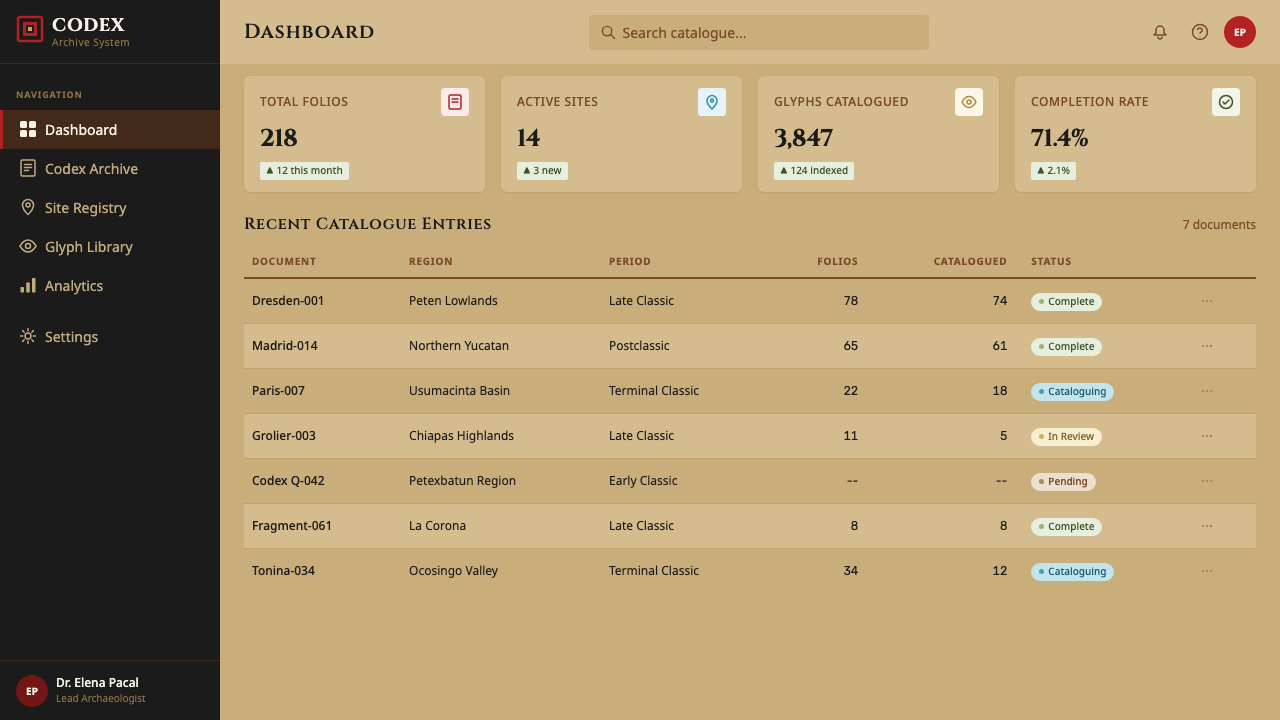Open Settings page
This screenshot has width=1280, height=720.
[x=110, y=337]
